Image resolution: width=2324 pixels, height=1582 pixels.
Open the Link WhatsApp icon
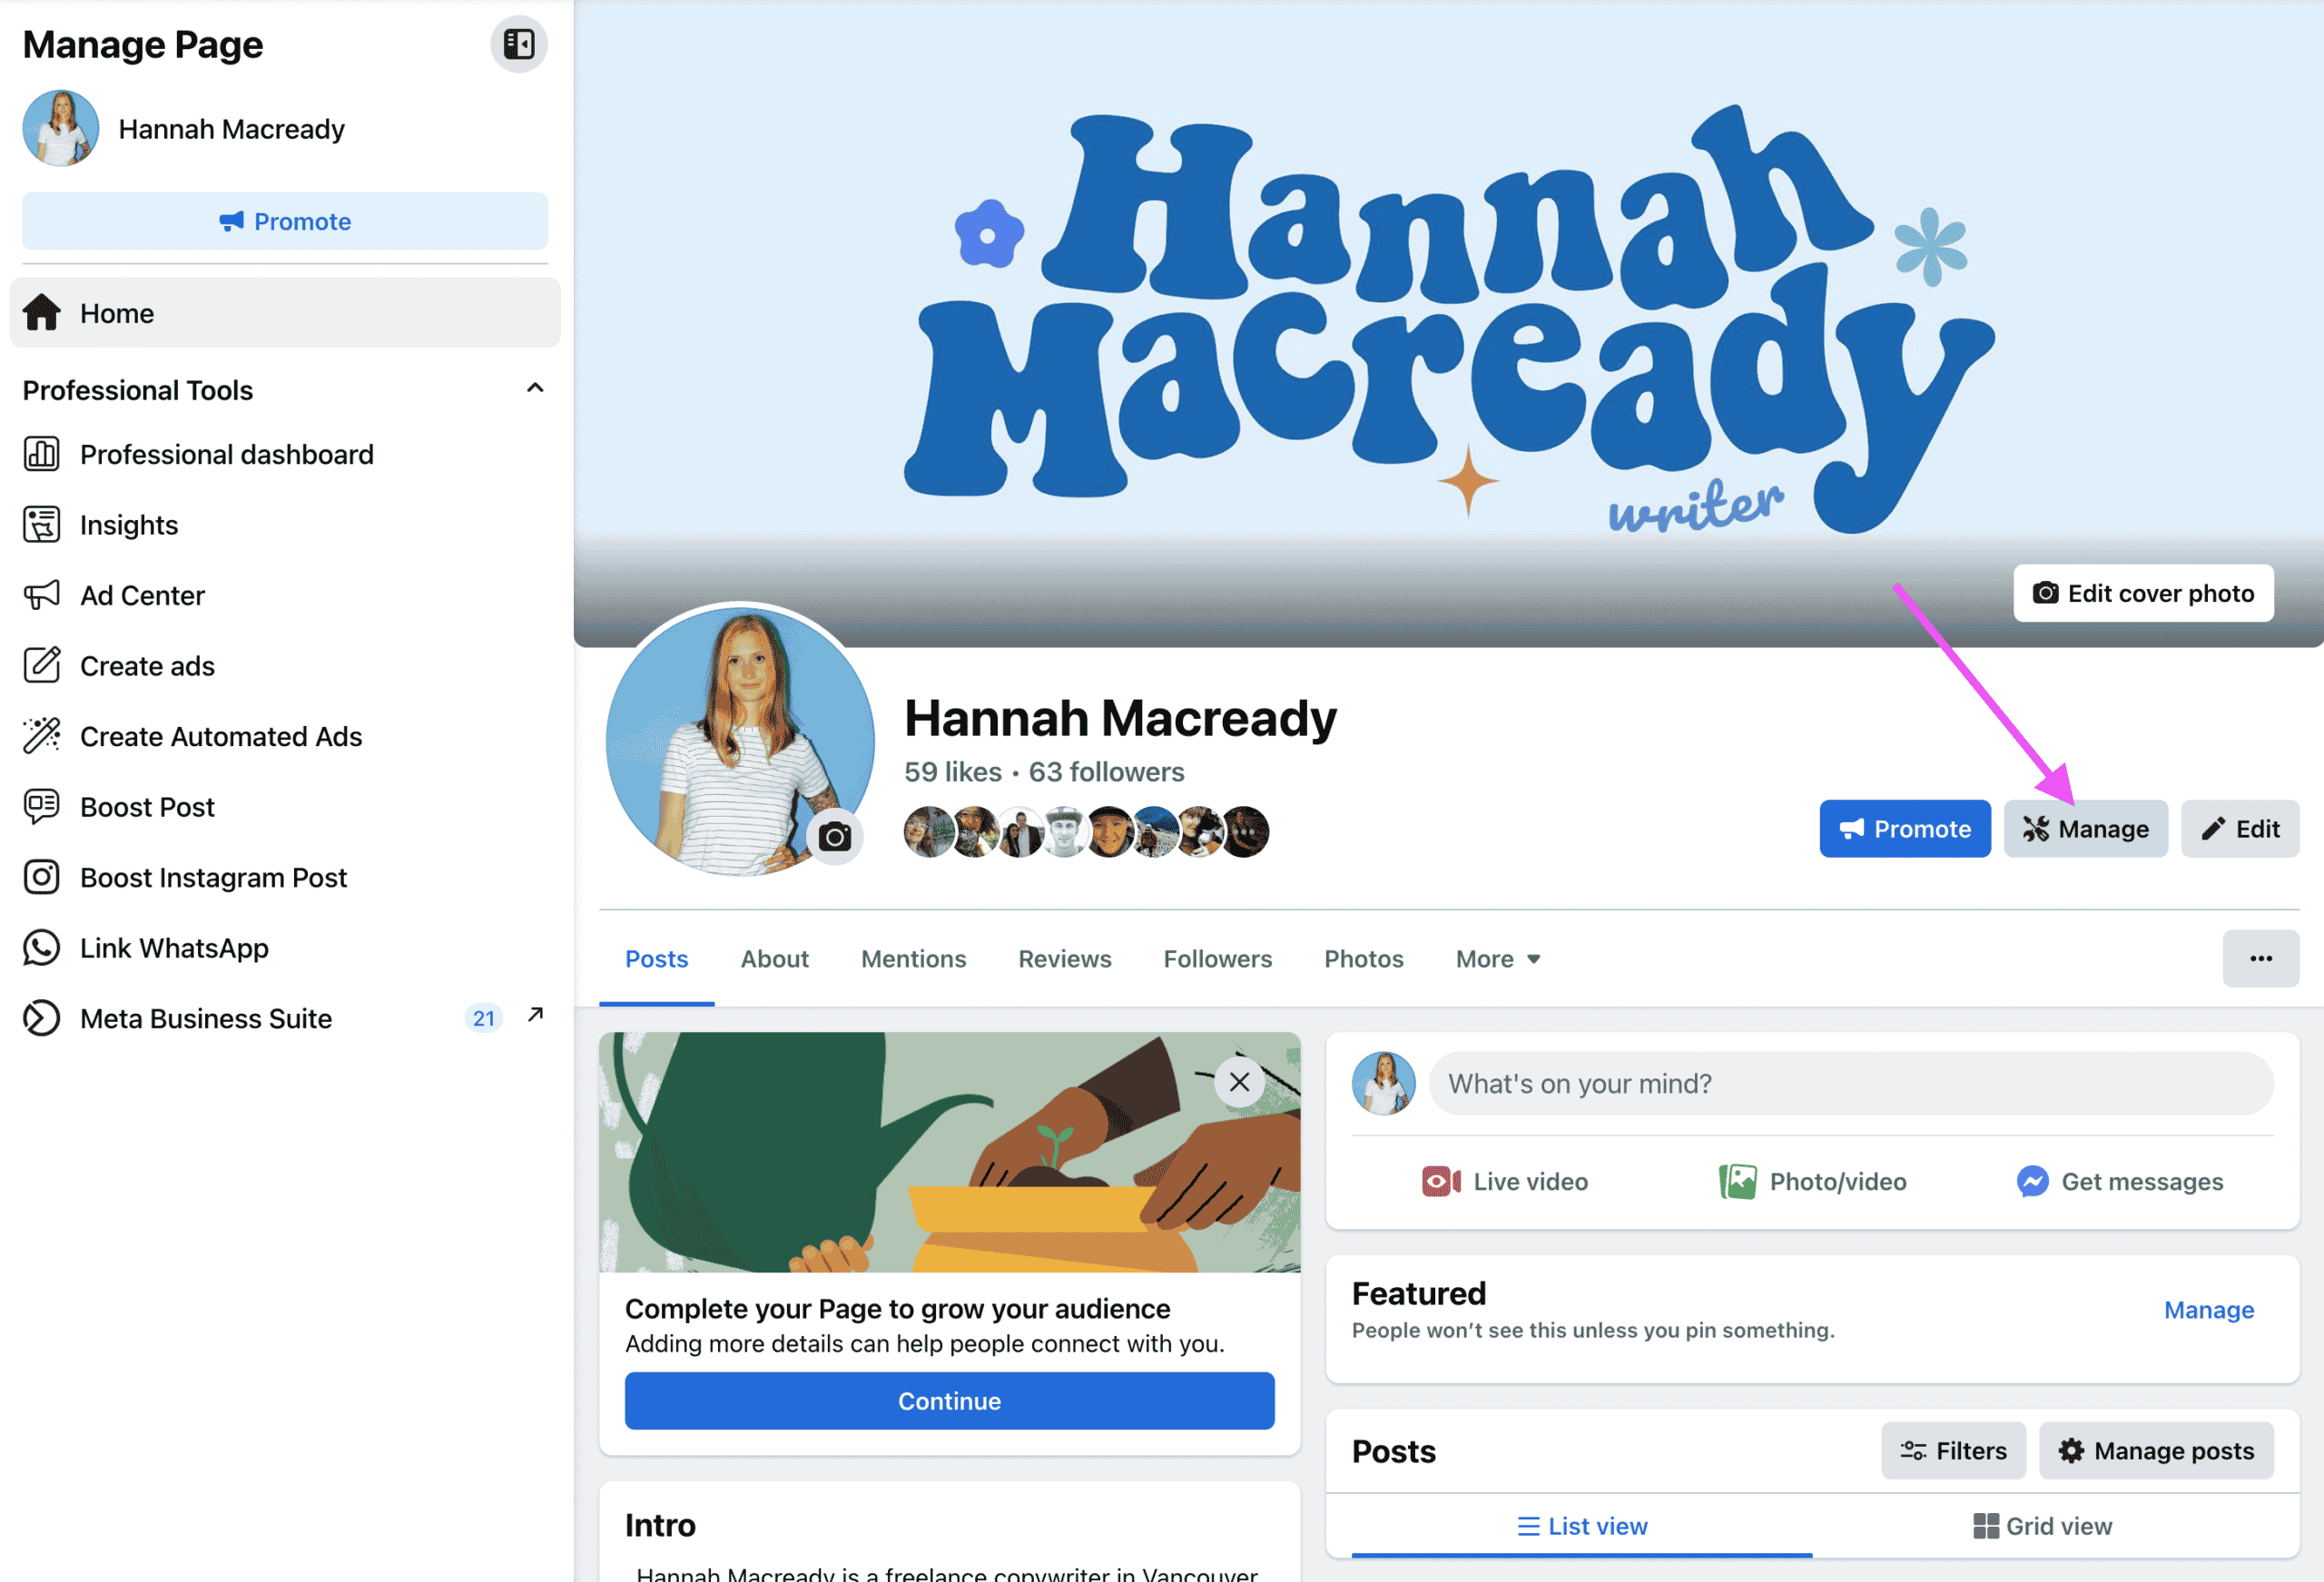point(42,948)
